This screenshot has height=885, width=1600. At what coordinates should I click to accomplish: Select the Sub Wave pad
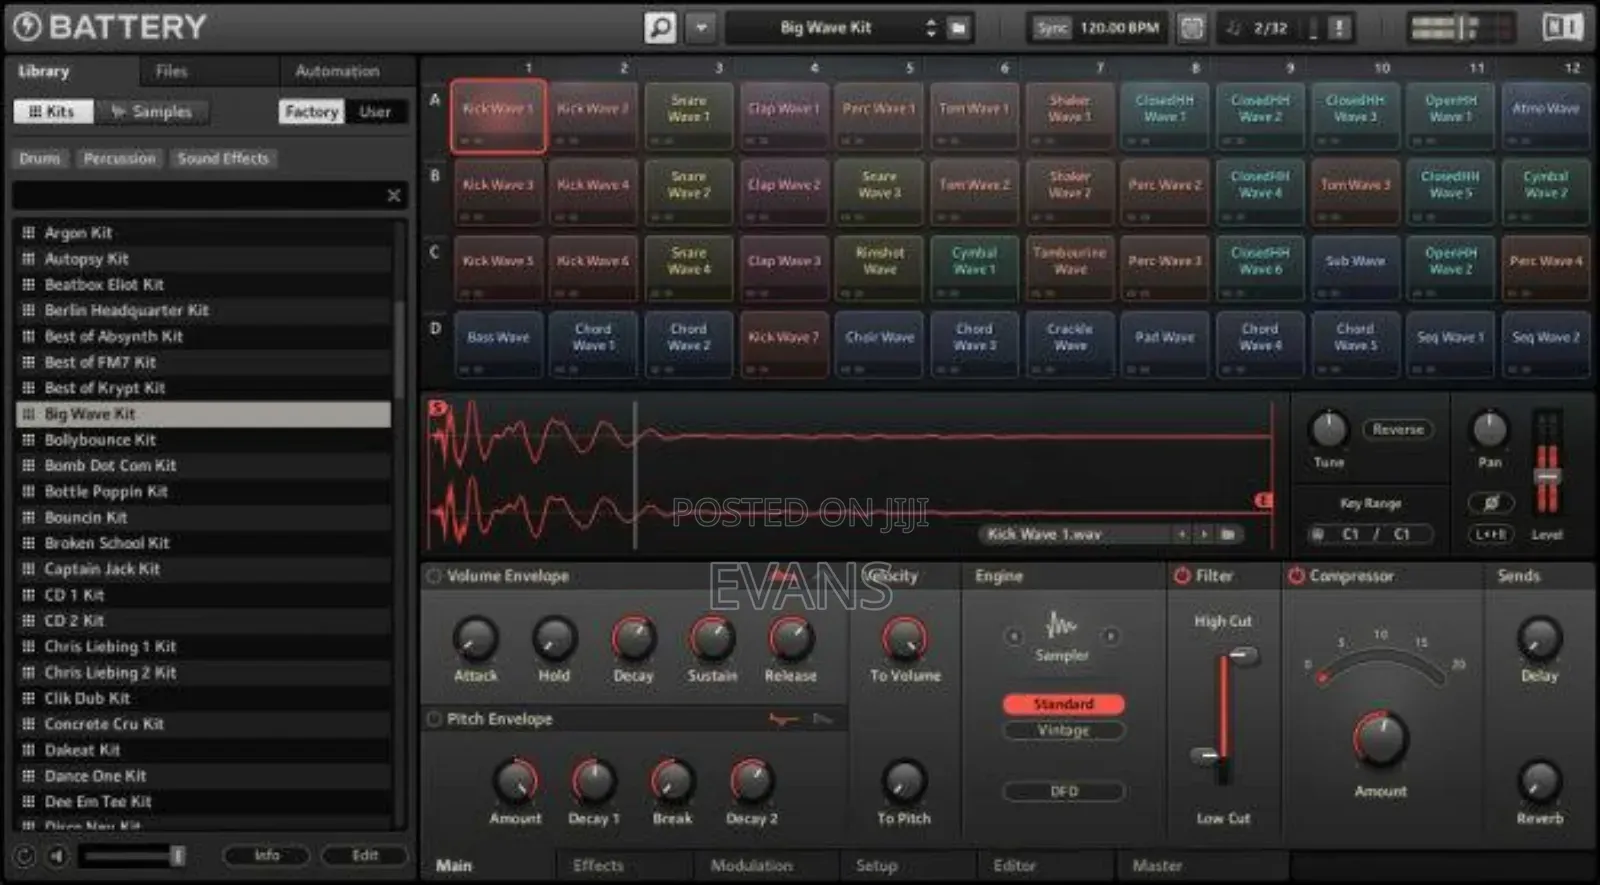point(1356,268)
